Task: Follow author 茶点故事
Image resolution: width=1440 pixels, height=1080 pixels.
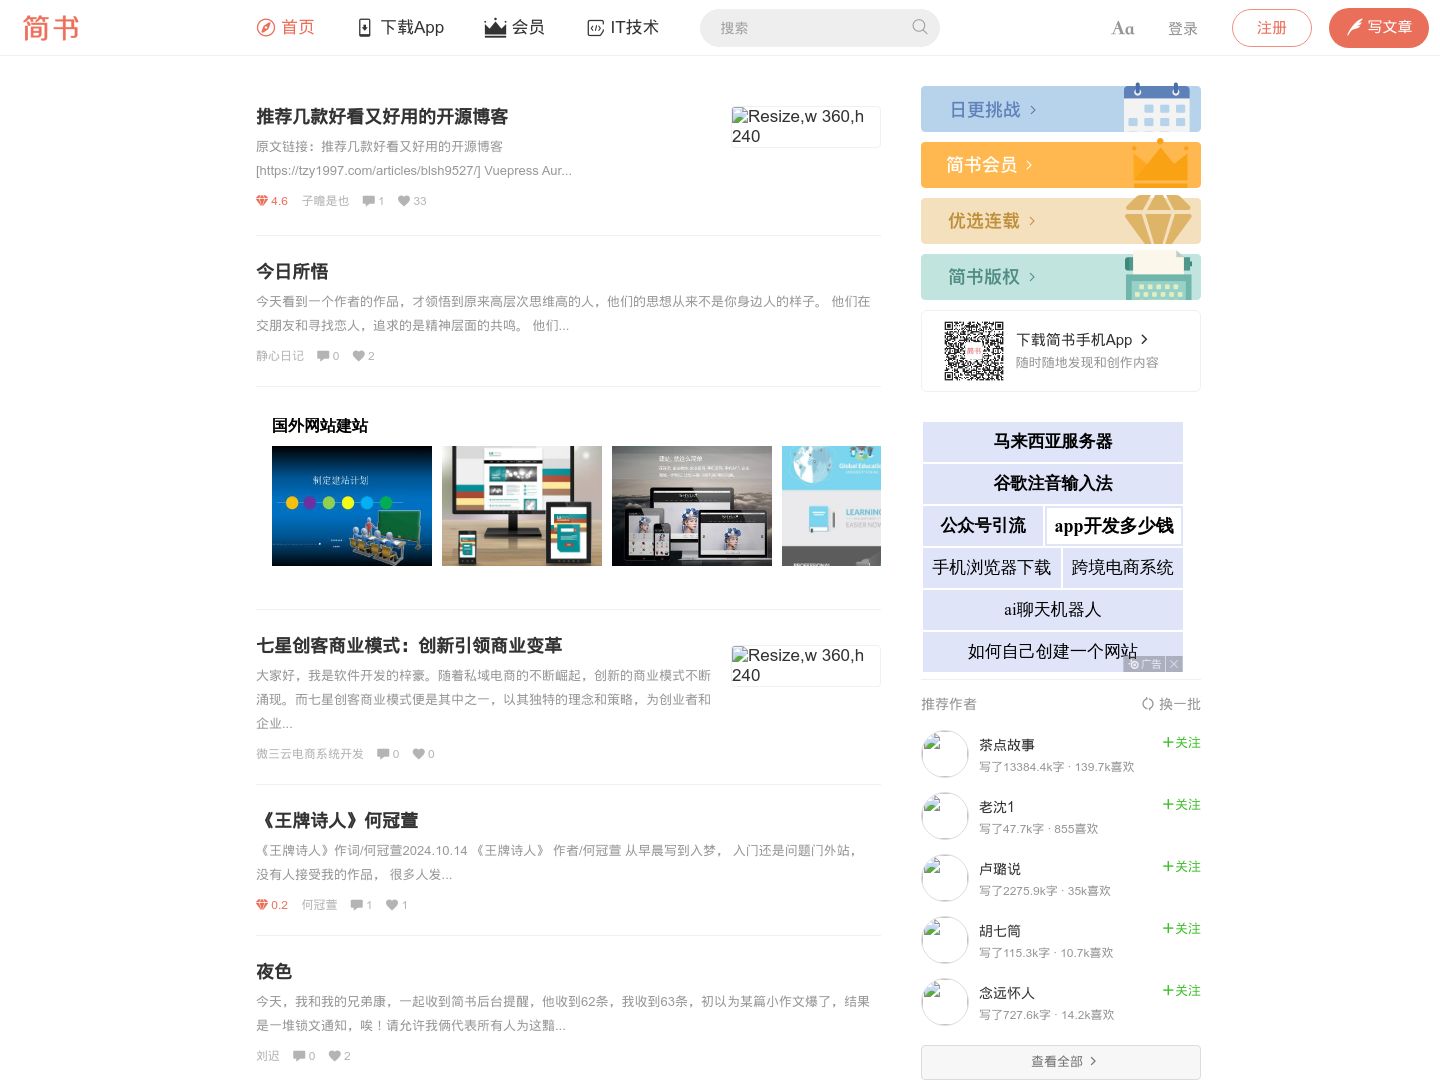Action: click(x=1181, y=743)
